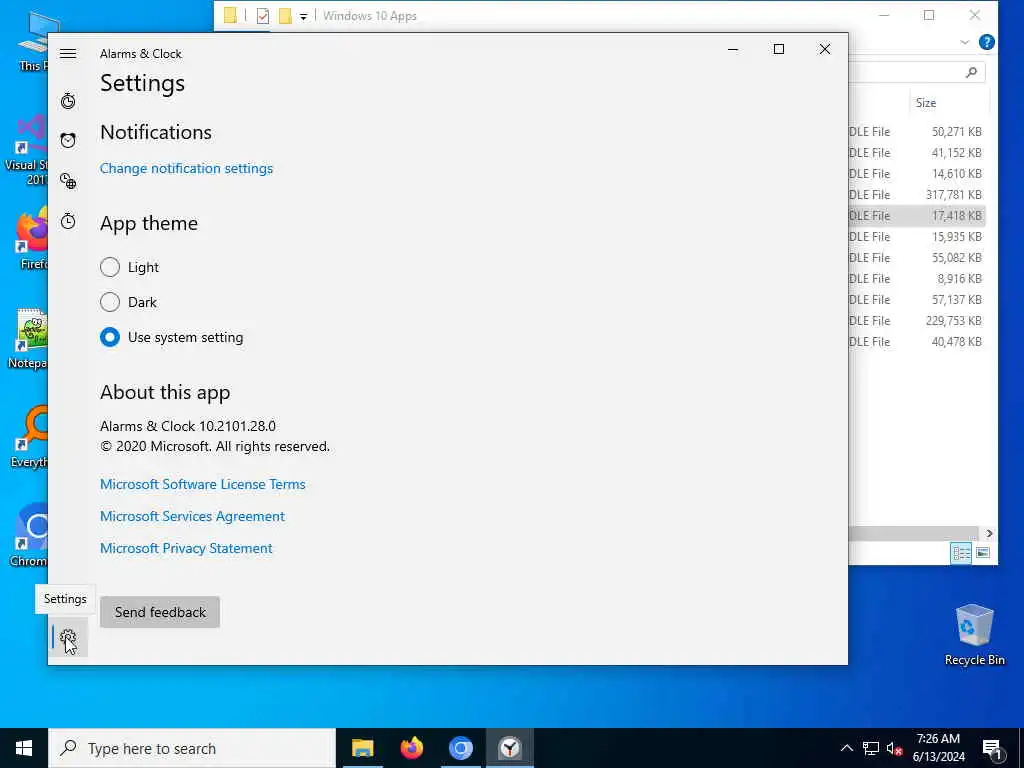This screenshot has height=768, width=1024.
Task: Open the hamburger navigation menu in Alarms & Clock
Action: click(68, 54)
